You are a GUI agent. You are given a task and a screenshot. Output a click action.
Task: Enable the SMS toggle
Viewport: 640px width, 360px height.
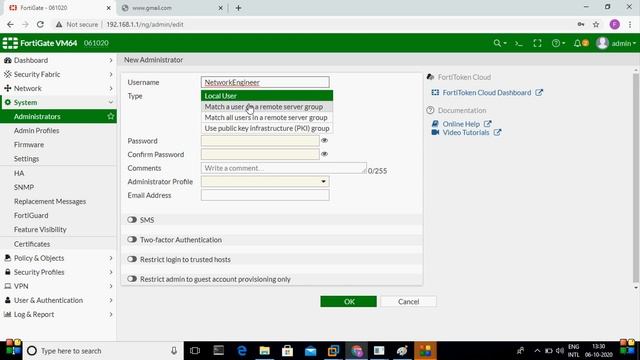132,220
